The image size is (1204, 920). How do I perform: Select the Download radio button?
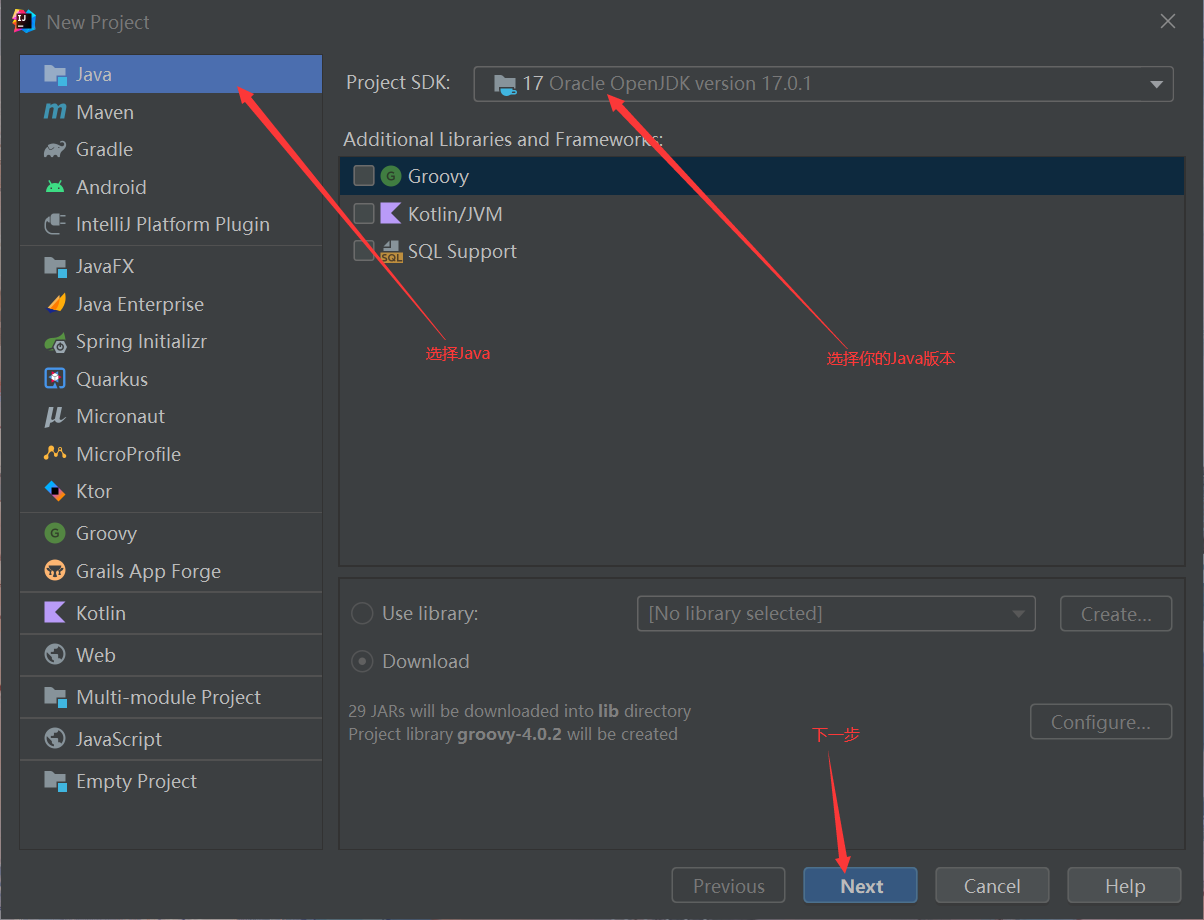(363, 661)
